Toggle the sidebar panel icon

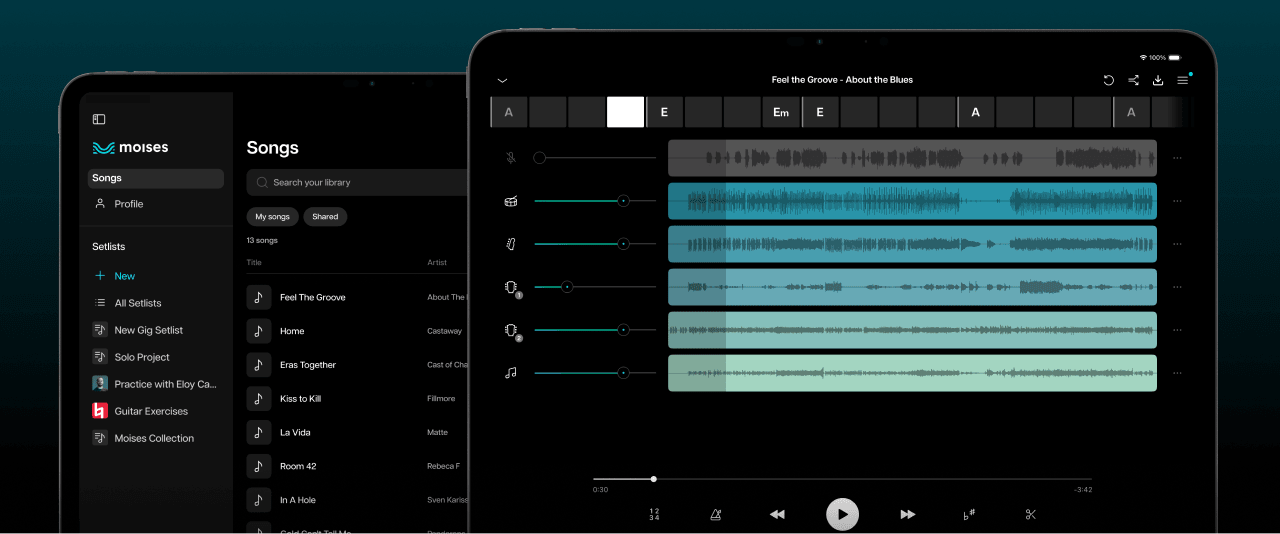pyautogui.click(x=99, y=119)
